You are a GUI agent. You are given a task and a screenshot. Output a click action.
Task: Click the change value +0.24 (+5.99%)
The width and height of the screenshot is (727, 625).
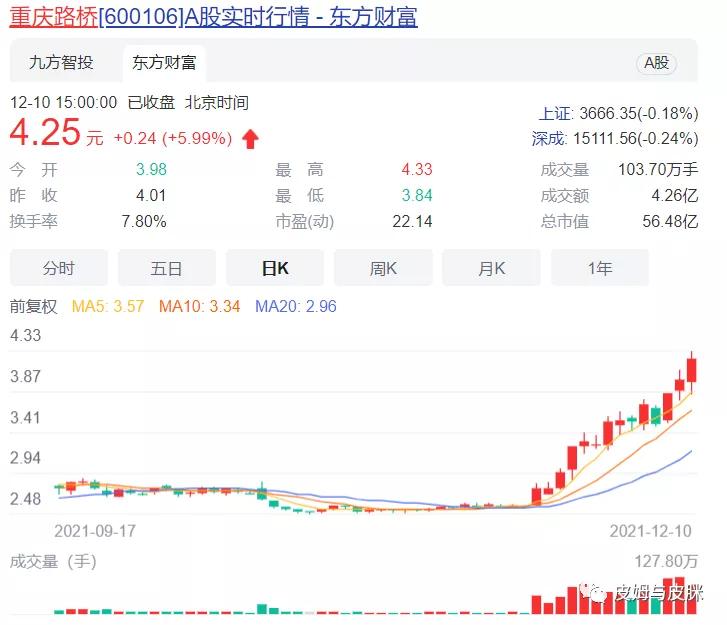pos(173,138)
